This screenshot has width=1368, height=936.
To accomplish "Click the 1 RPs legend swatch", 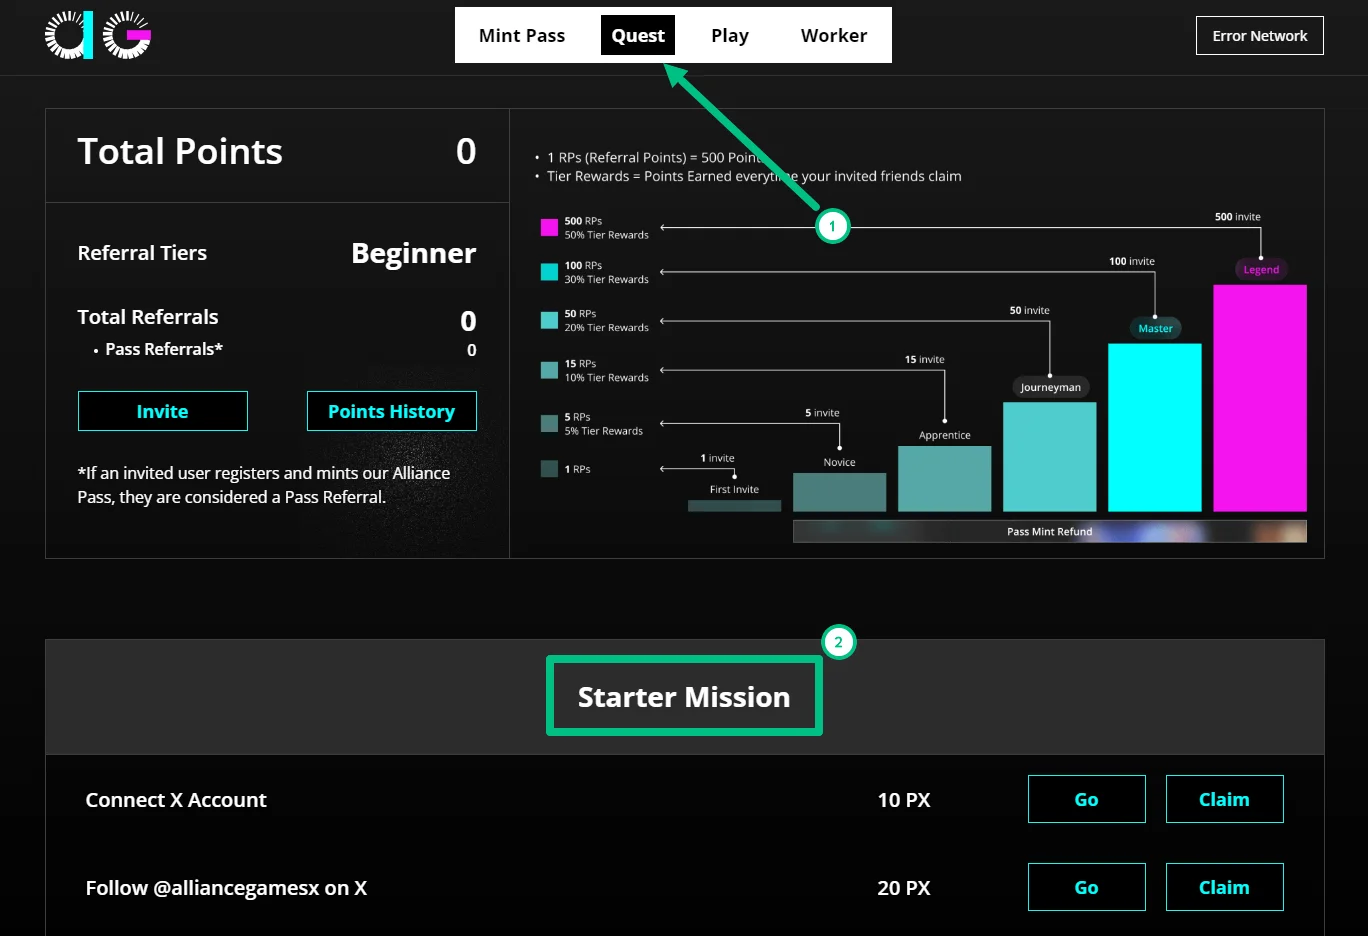I will [x=549, y=468].
